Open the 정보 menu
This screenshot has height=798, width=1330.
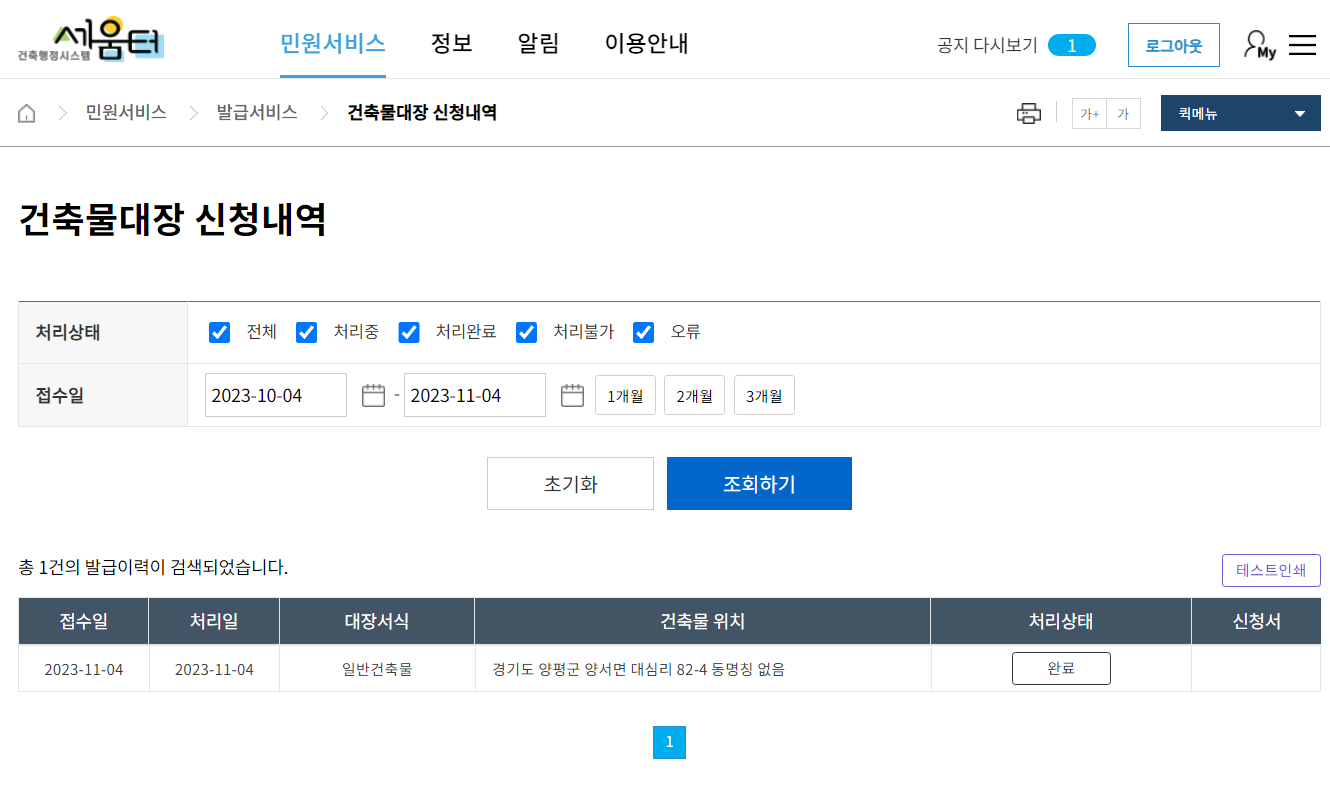tap(451, 44)
